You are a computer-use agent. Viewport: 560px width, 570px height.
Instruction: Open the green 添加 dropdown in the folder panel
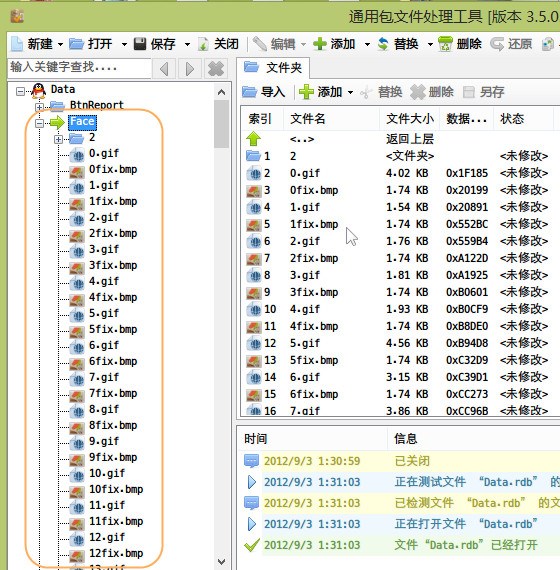point(350,92)
